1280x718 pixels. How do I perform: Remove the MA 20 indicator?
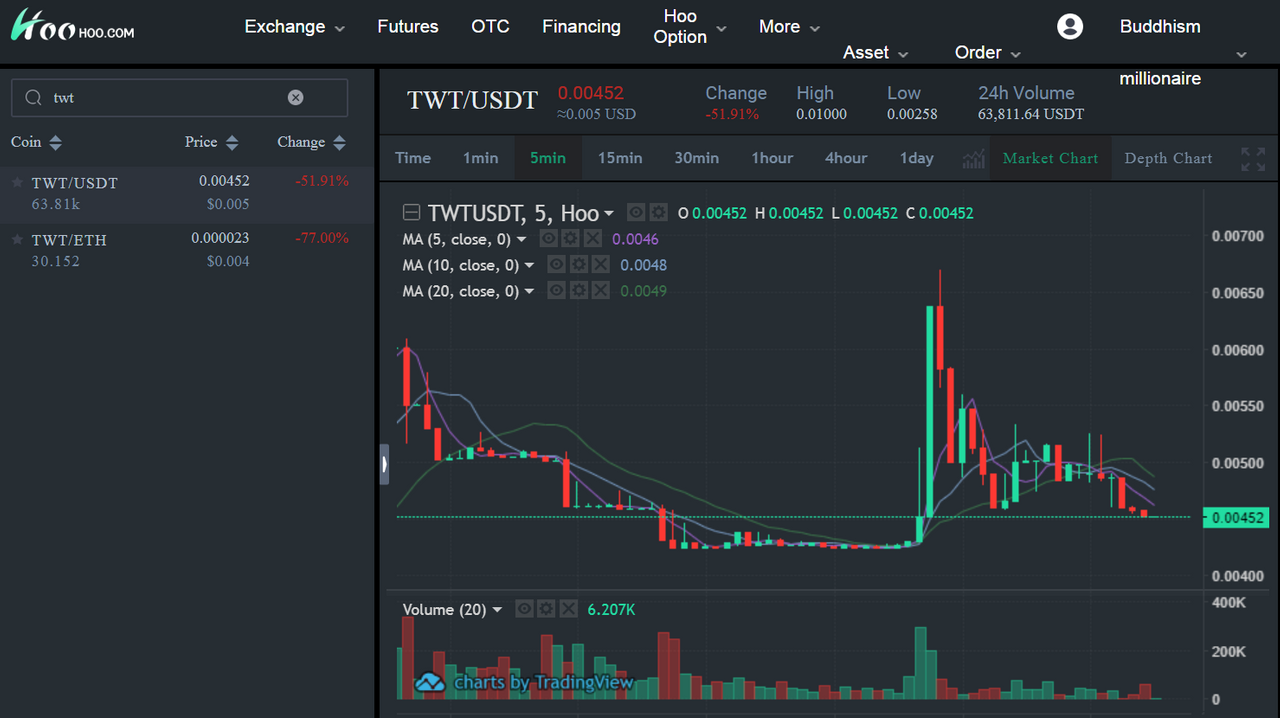click(600, 291)
